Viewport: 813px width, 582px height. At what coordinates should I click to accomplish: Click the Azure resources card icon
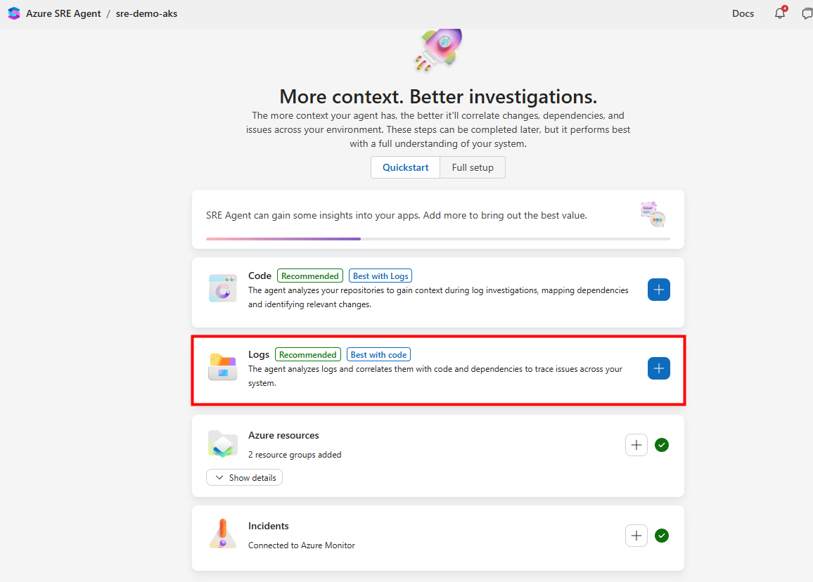pyautogui.click(x=222, y=444)
